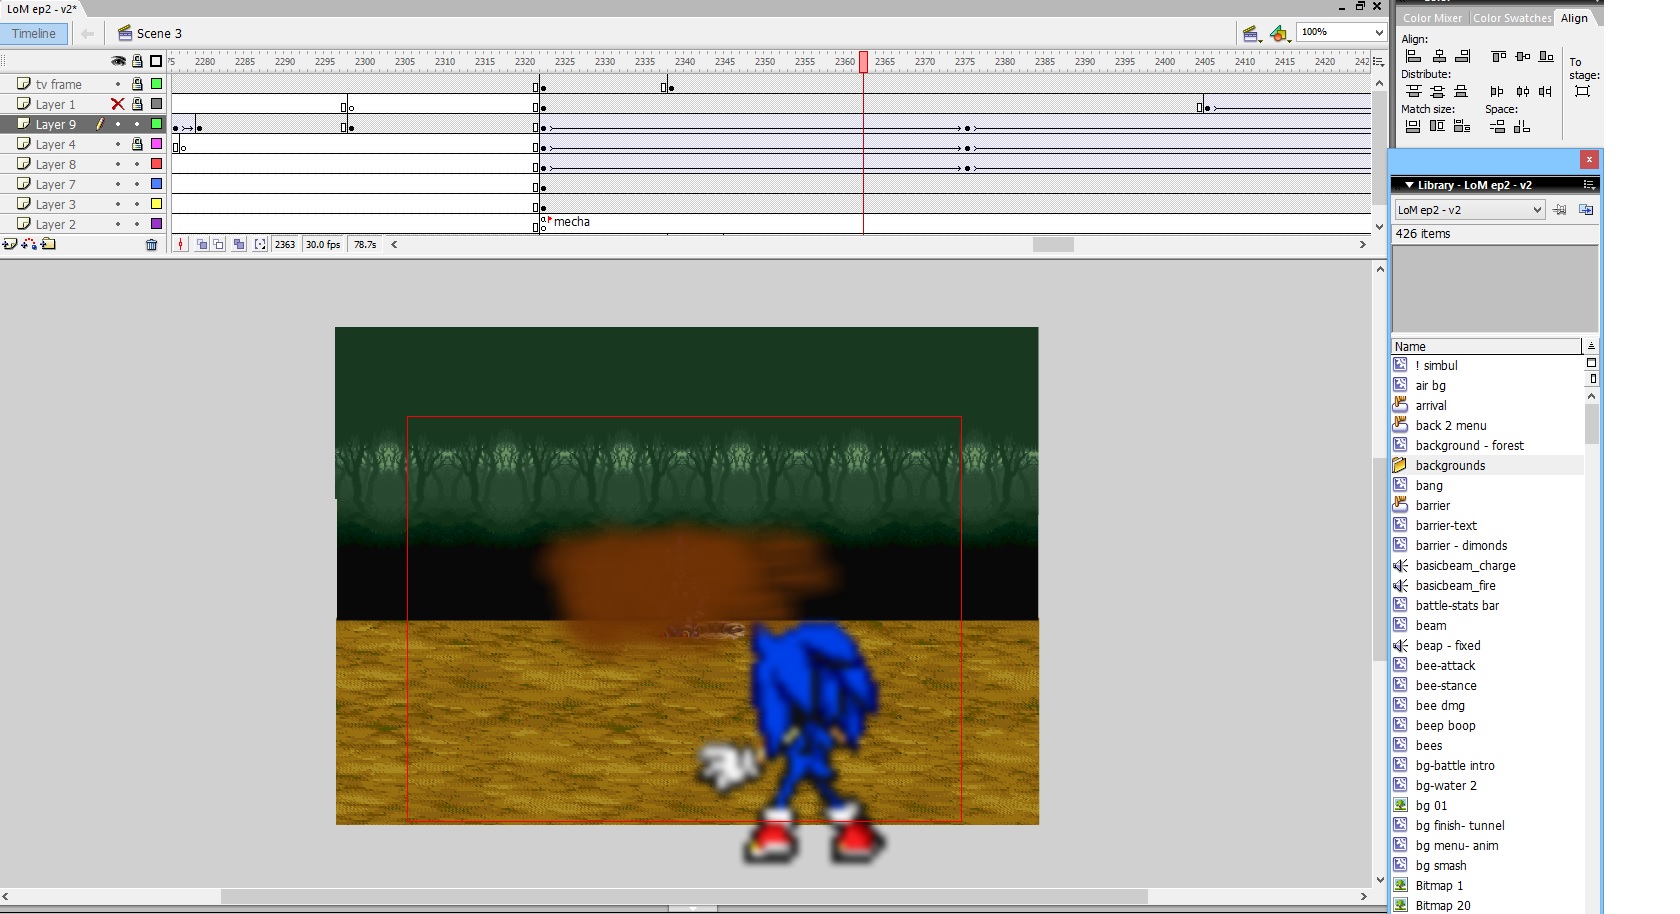
Task: Click Align left edge icon
Action: click(1413, 56)
